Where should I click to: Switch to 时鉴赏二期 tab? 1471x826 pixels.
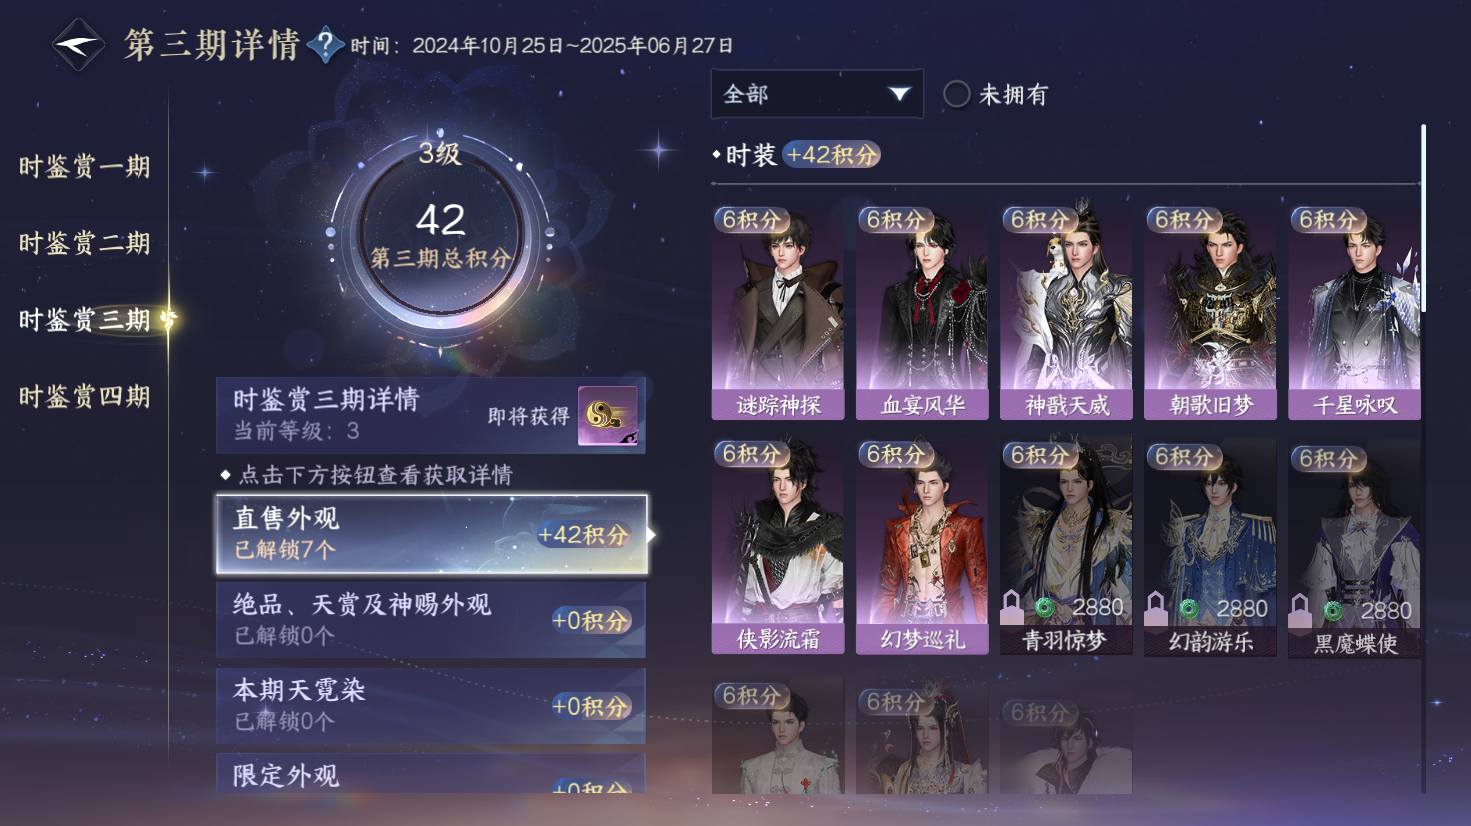[x=85, y=243]
